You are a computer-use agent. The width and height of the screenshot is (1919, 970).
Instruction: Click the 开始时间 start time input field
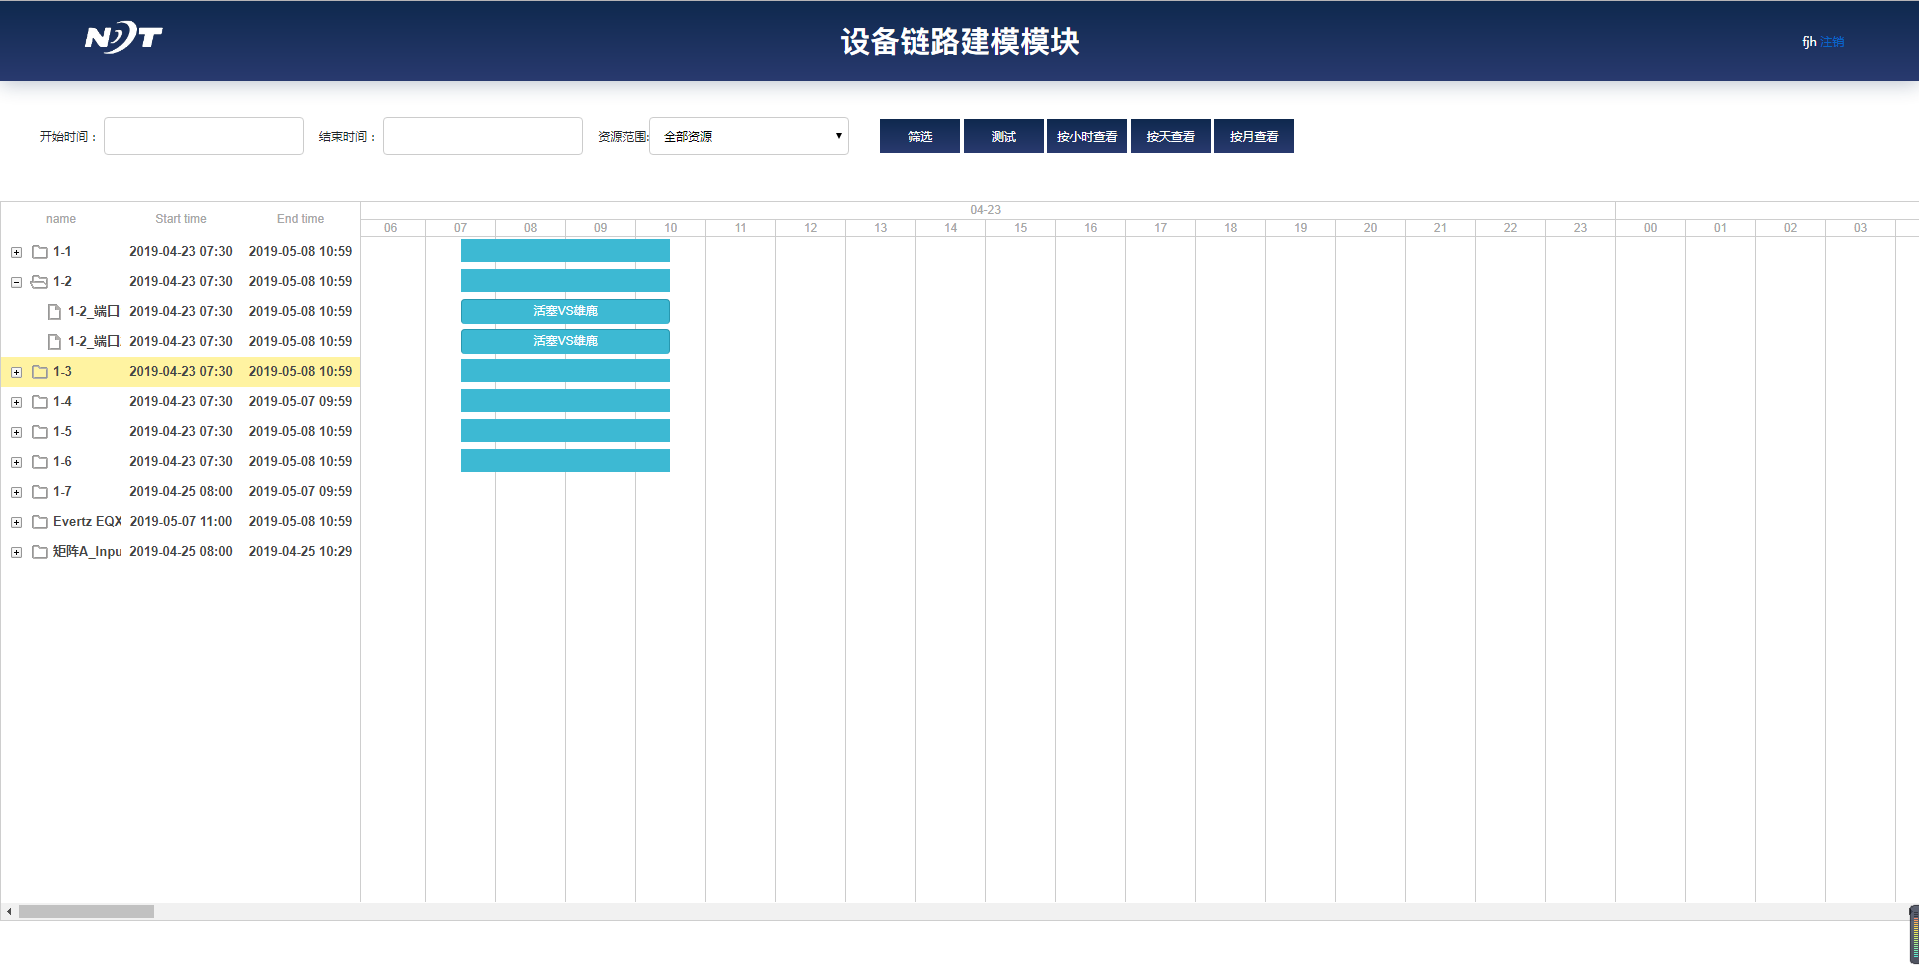click(x=204, y=136)
